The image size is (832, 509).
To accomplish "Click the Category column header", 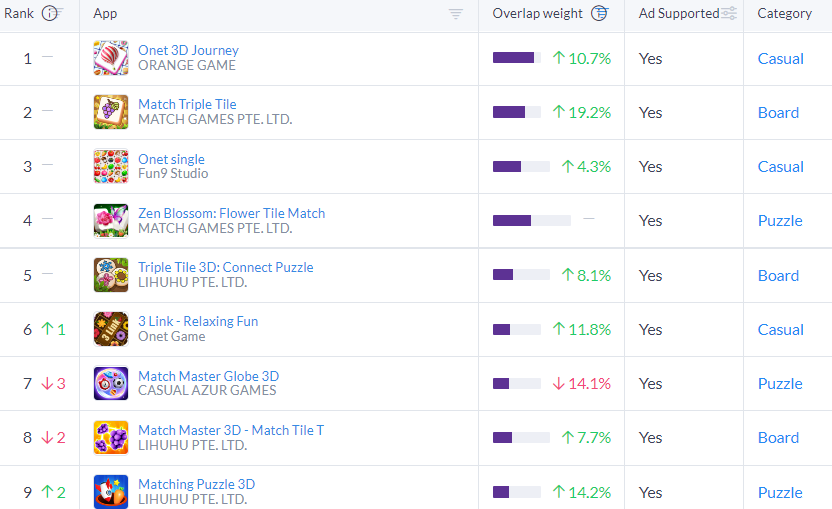I will coord(784,13).
